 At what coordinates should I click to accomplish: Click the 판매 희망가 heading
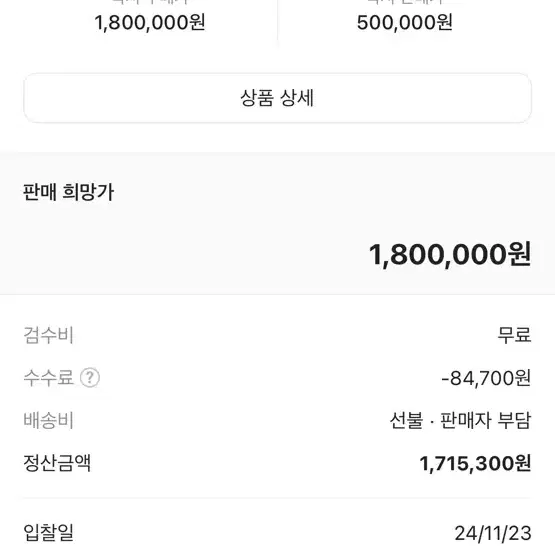pyautogui.click(x=68, y=192)
